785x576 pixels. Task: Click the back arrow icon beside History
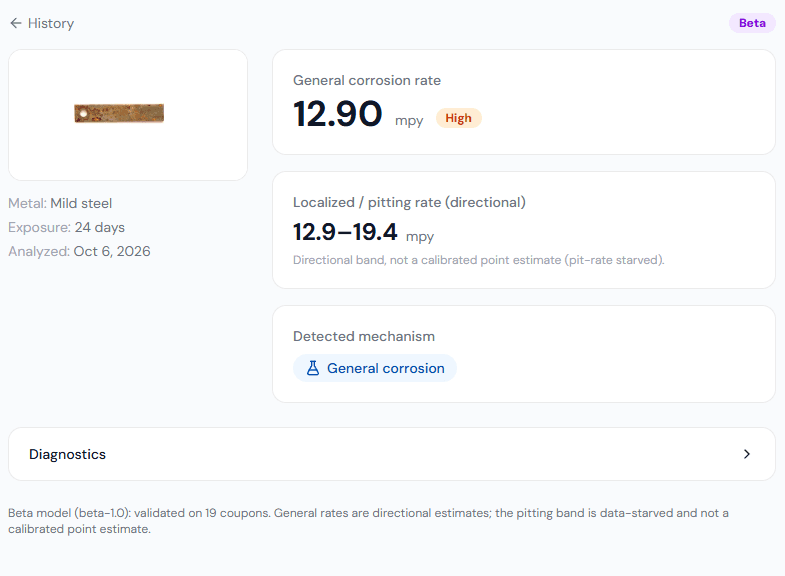pos(16,23)
